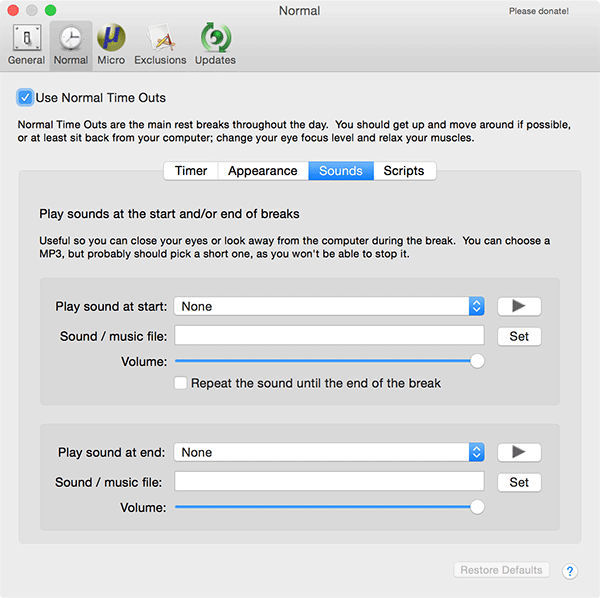600x598 pixels.
Task: Open the Play sound at end dropdown
Action: (329, 452)
